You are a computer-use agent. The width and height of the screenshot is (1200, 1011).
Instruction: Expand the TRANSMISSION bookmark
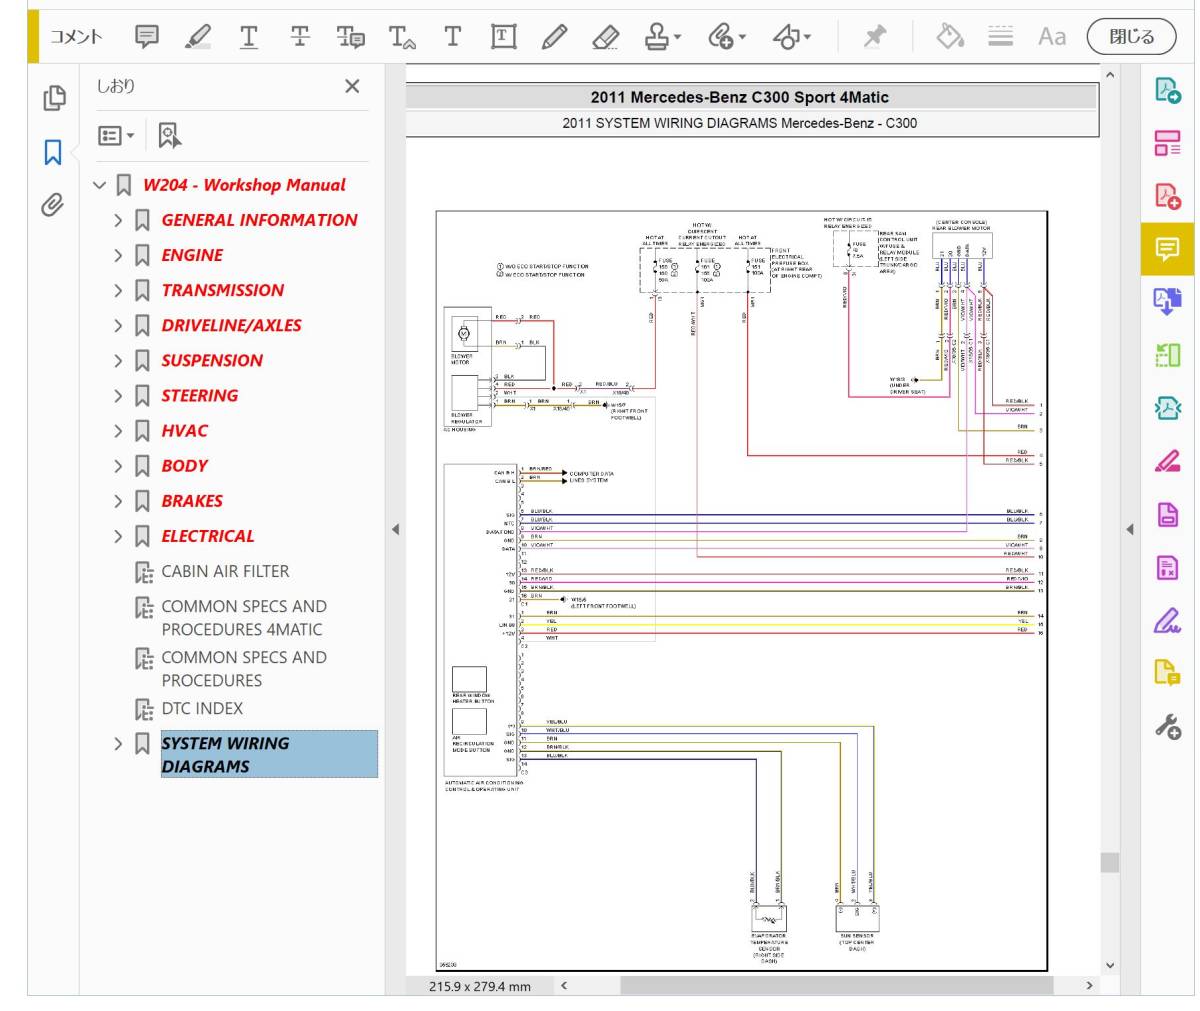(x=118, y=290)
